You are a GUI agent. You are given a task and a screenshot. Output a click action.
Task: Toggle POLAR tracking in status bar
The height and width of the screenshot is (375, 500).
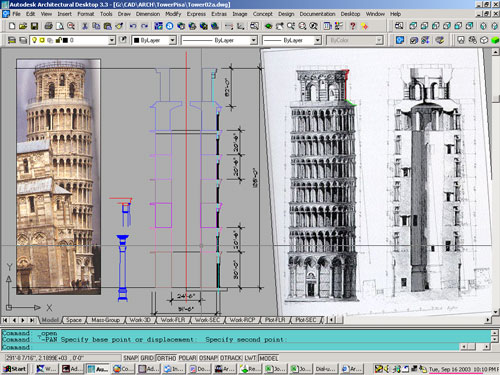click(x=187, y=358)
